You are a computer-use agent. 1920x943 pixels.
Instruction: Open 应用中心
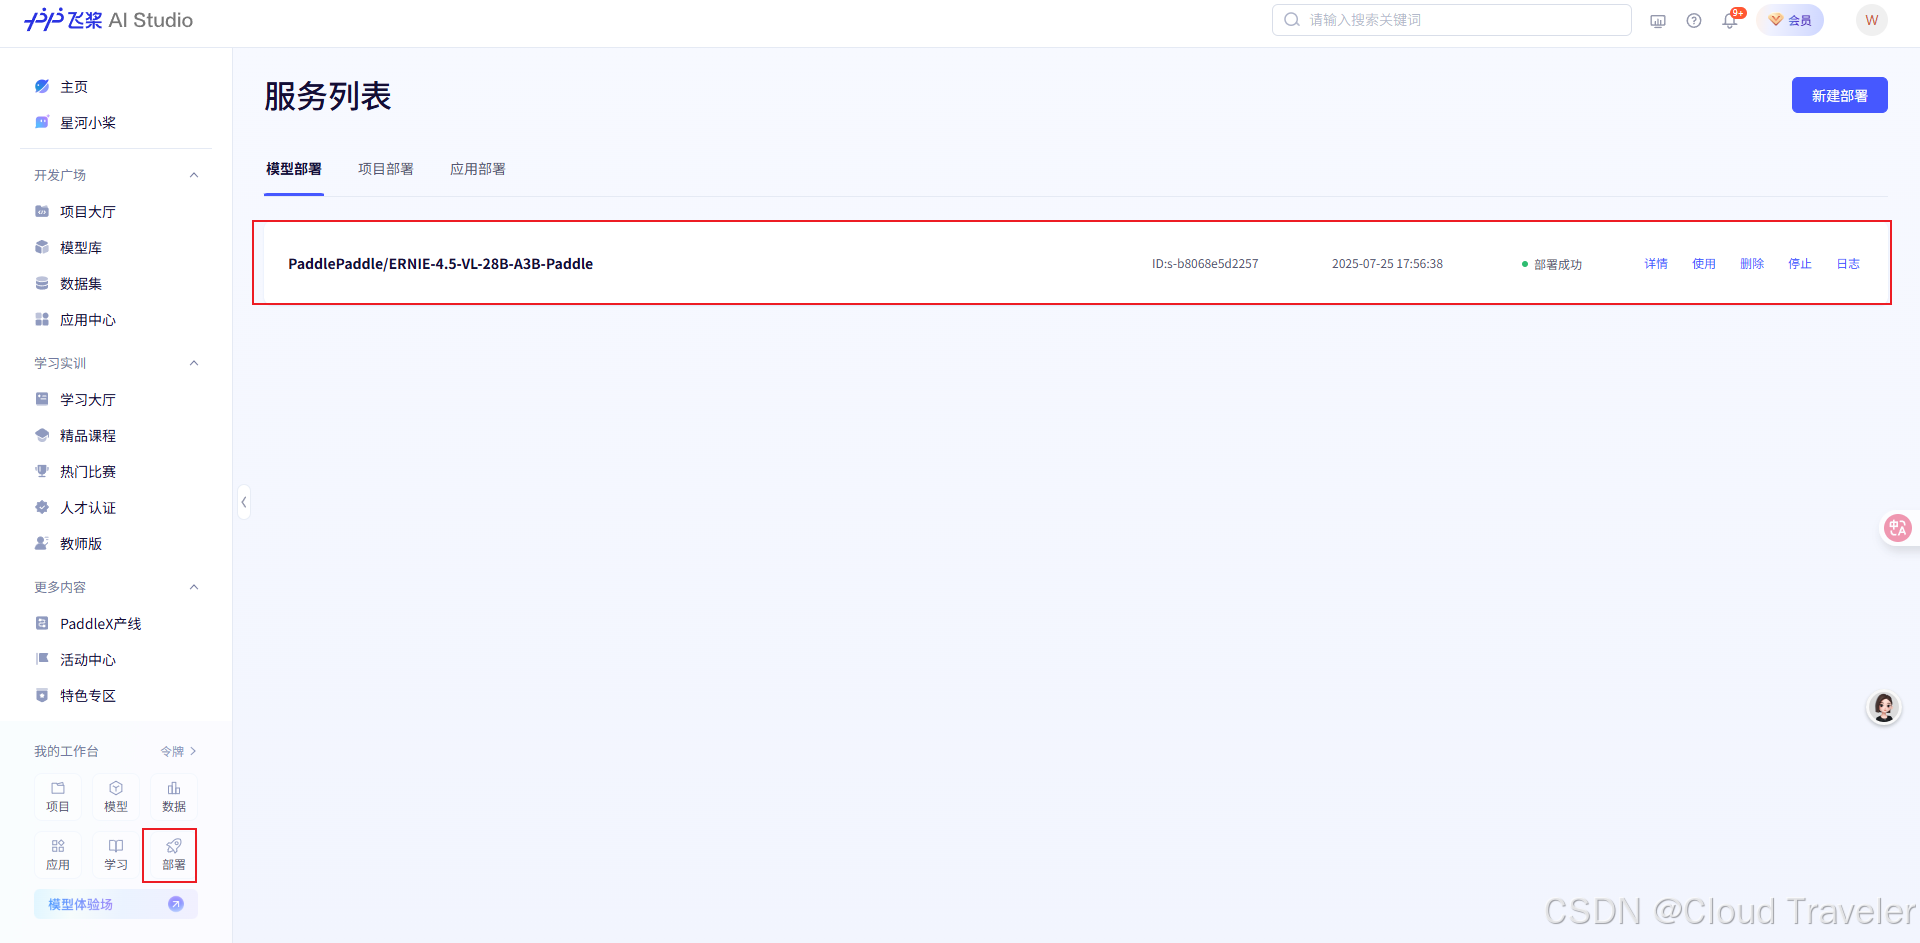(88, 320)
